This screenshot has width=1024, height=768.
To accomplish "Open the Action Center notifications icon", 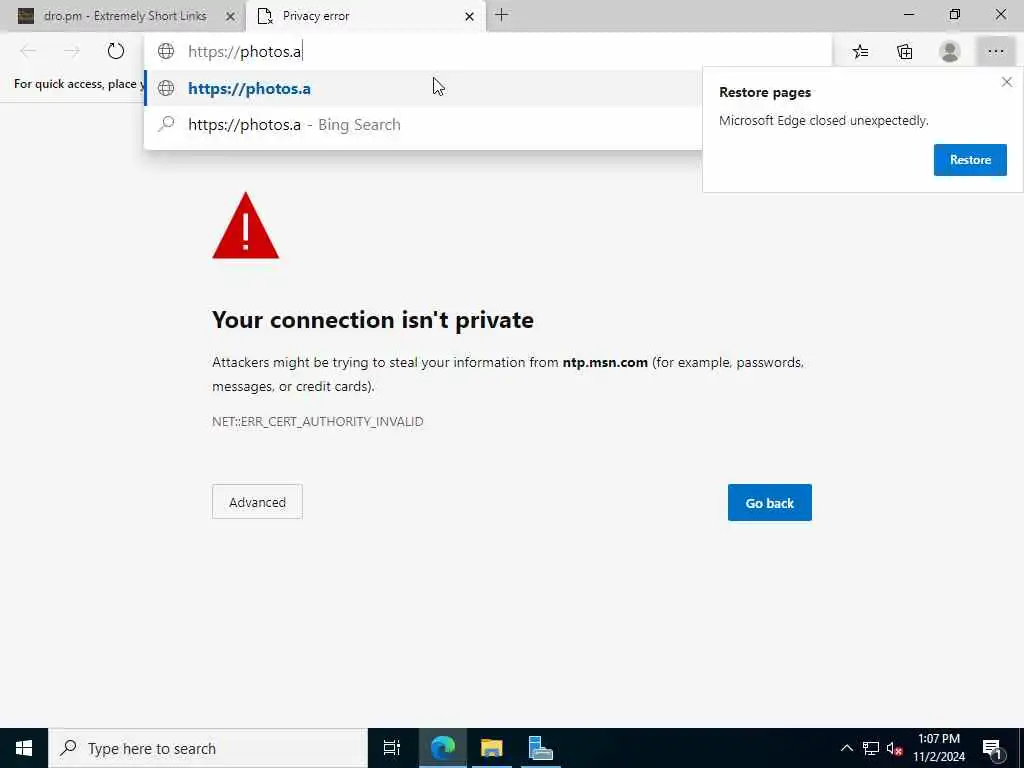I will click(993, 748).
